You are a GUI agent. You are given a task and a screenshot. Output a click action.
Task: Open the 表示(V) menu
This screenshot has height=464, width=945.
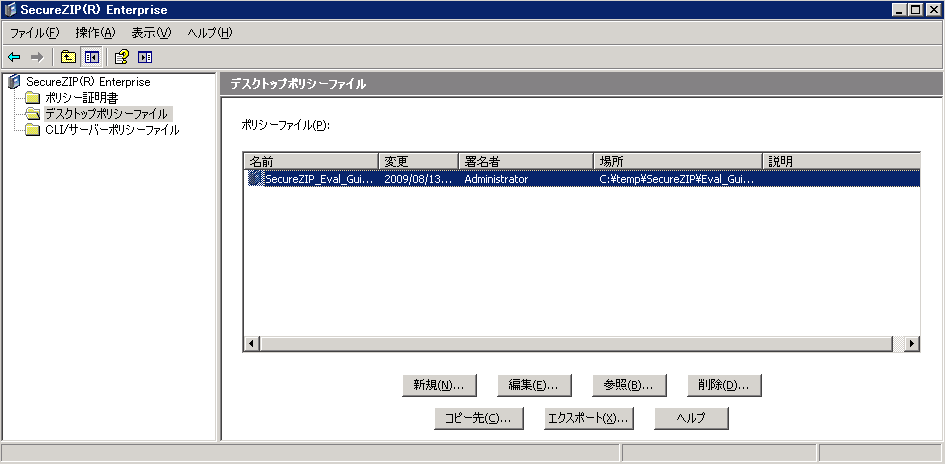tap(151, 33)
